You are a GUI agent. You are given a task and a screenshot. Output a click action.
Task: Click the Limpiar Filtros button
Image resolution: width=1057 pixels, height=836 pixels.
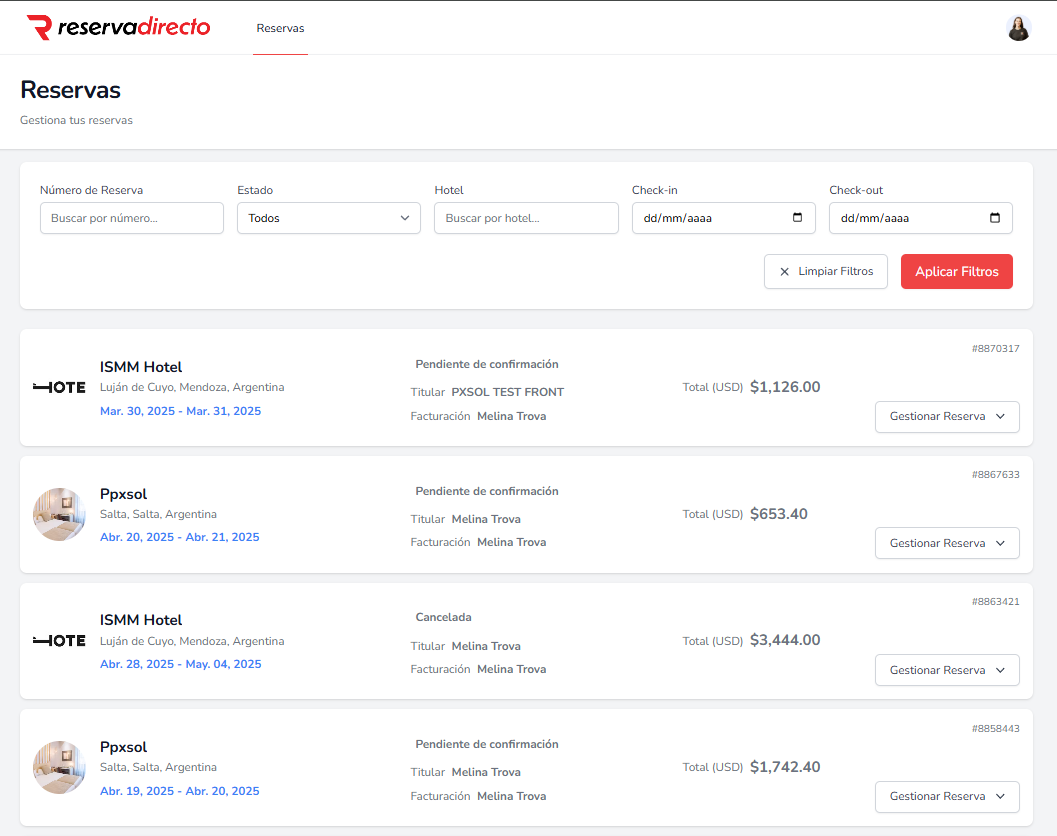click(x=825, y=272)
